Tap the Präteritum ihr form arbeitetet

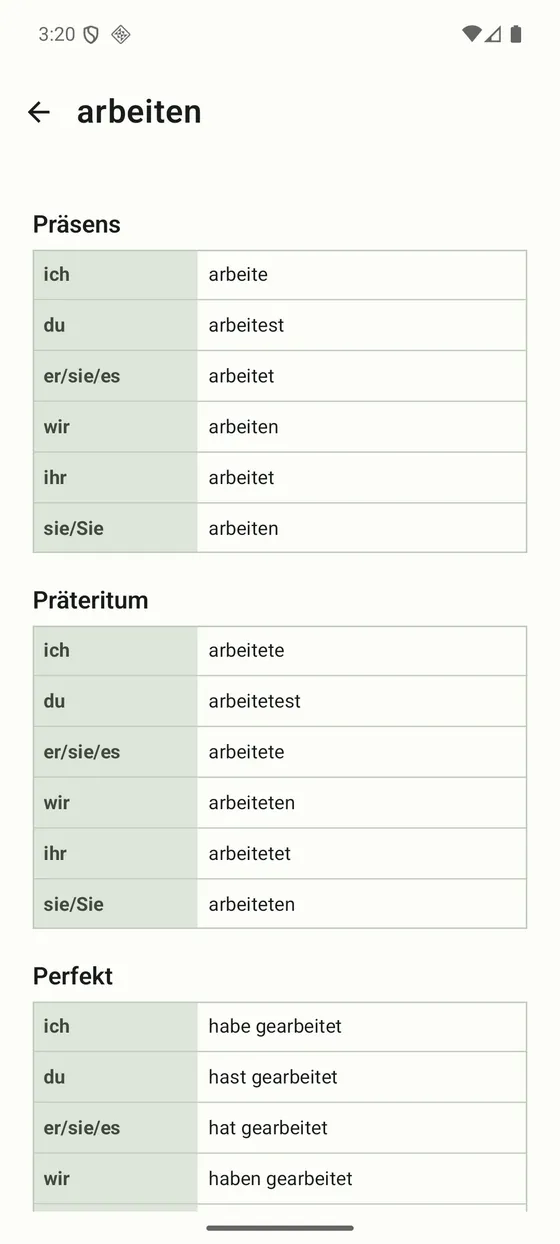pos(250,853)
